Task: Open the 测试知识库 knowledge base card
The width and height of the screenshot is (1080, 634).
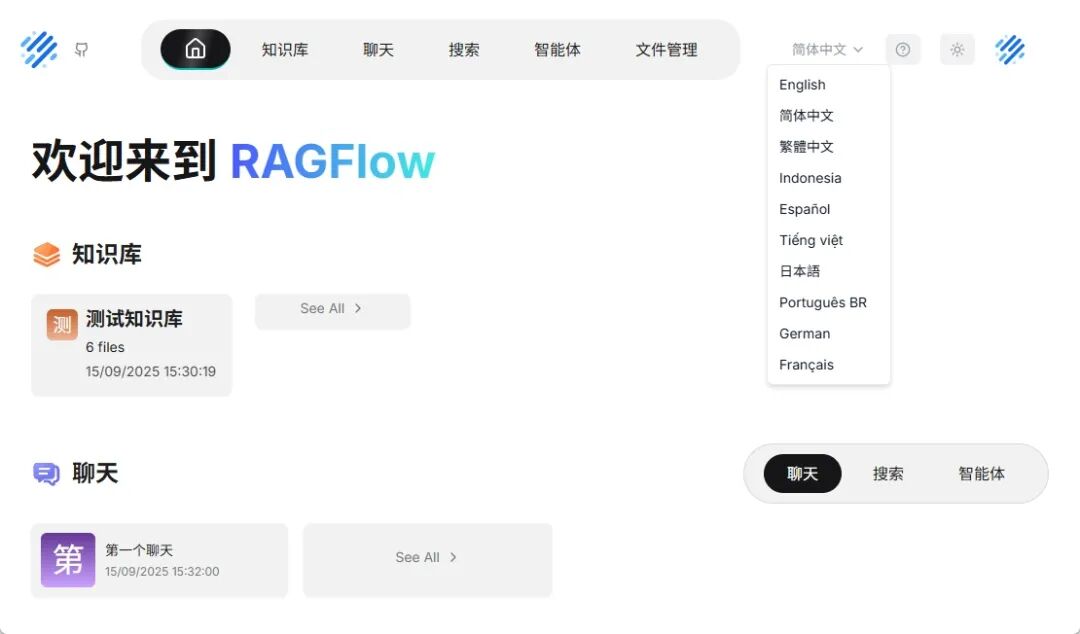Action: point(148,345)
